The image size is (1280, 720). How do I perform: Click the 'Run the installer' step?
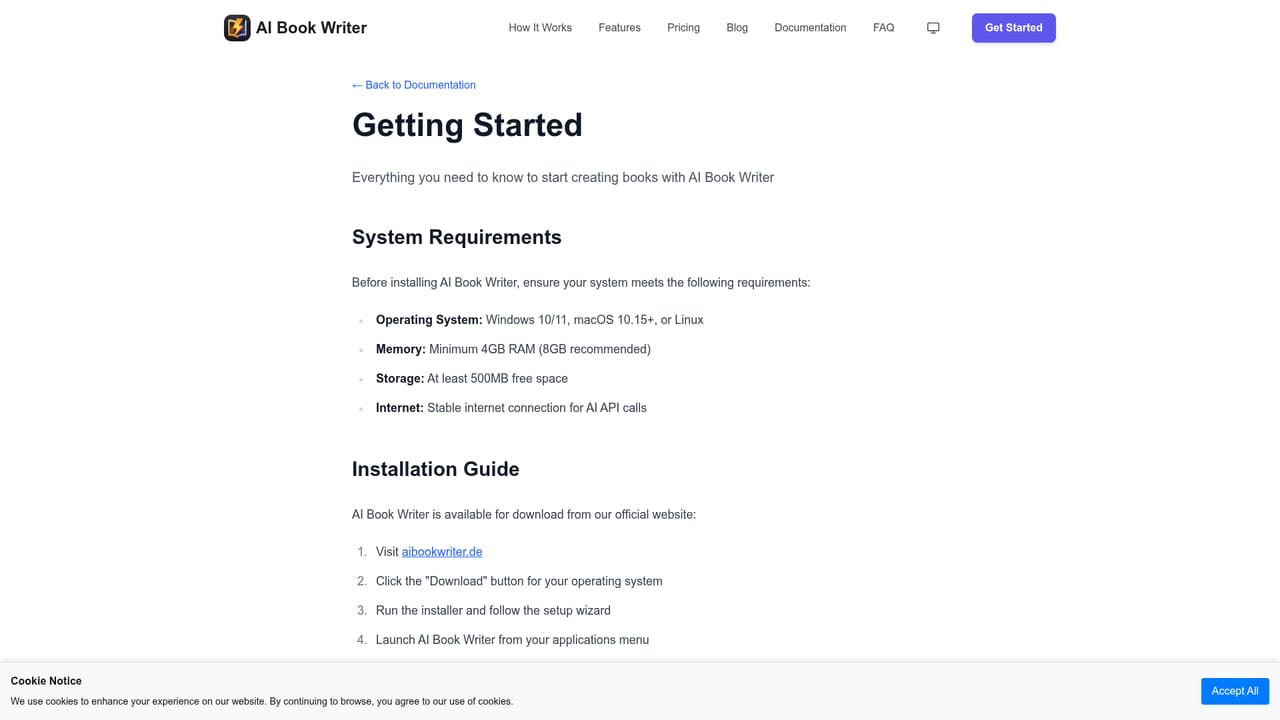(x=493, y=610)
